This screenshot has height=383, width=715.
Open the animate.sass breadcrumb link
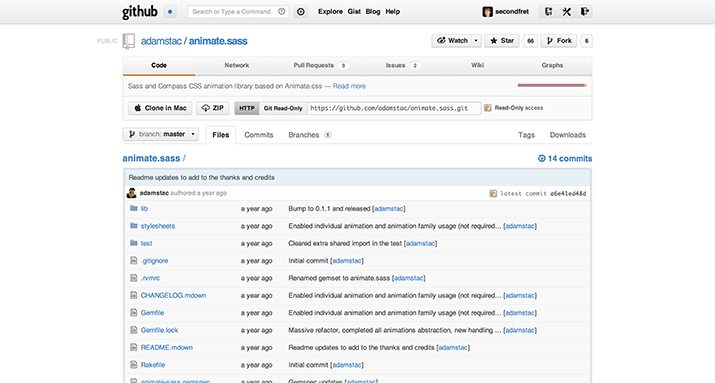coord(151,158)
